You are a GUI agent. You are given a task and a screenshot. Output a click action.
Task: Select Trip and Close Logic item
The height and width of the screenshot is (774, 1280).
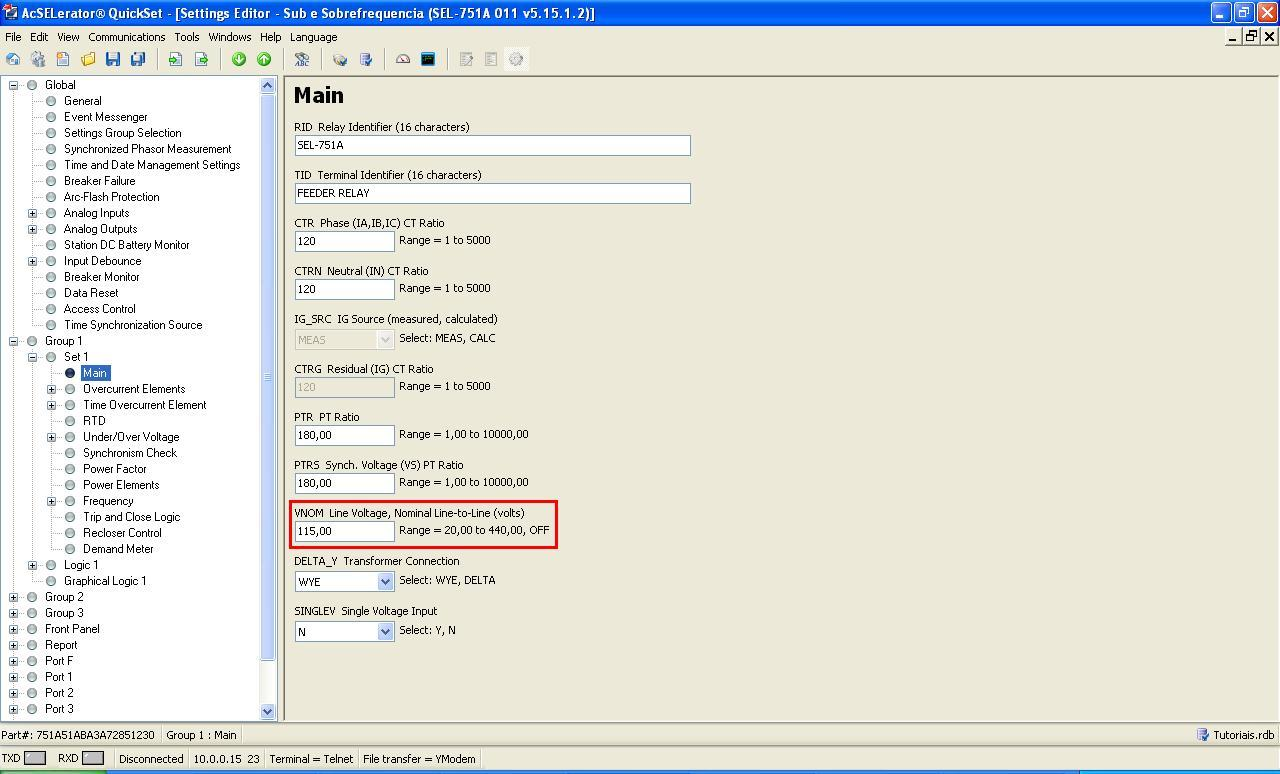pos(131,517)
